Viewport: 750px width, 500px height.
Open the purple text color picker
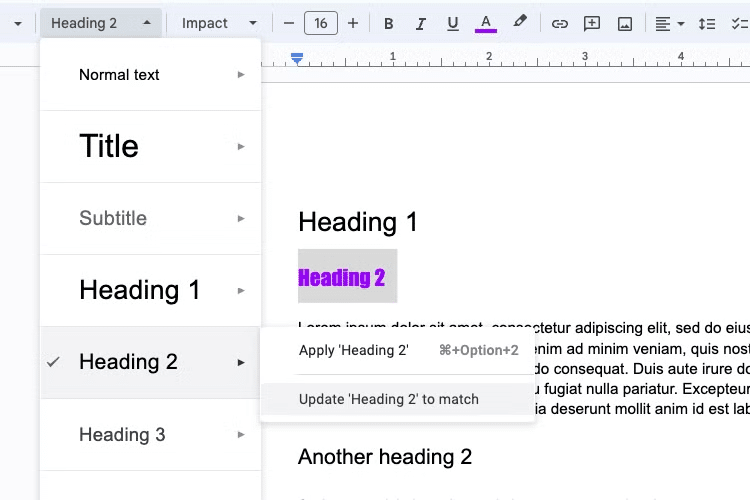(x=485, y=23)
